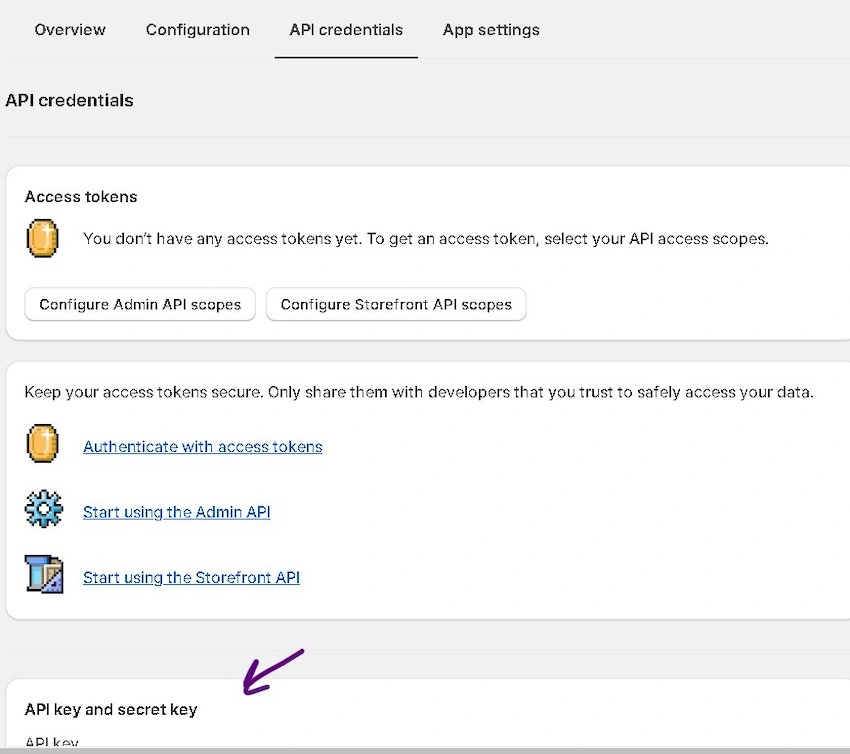
Task: Click the gear icon beside Admin API link
Action: coord(44,508)
